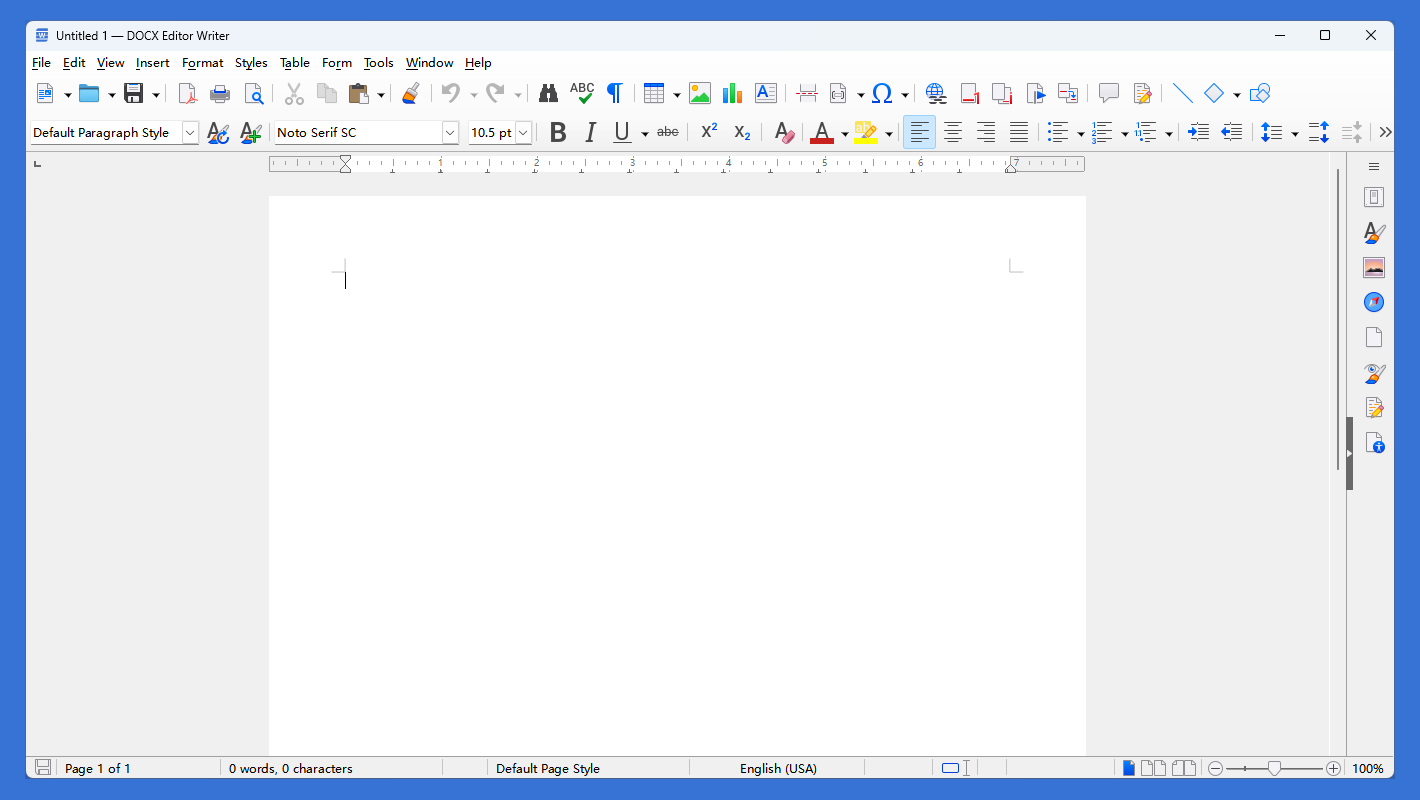Save document via status bar icon
1420x800 pixels.
coord(43,768)
